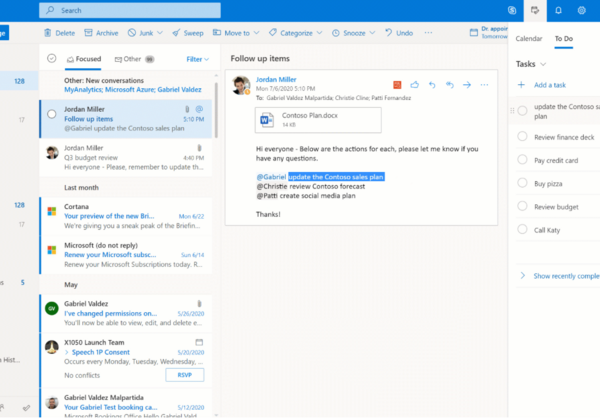Mark Review finance deck as complete
Screen dimensions: 600x420
coord(522,136)
